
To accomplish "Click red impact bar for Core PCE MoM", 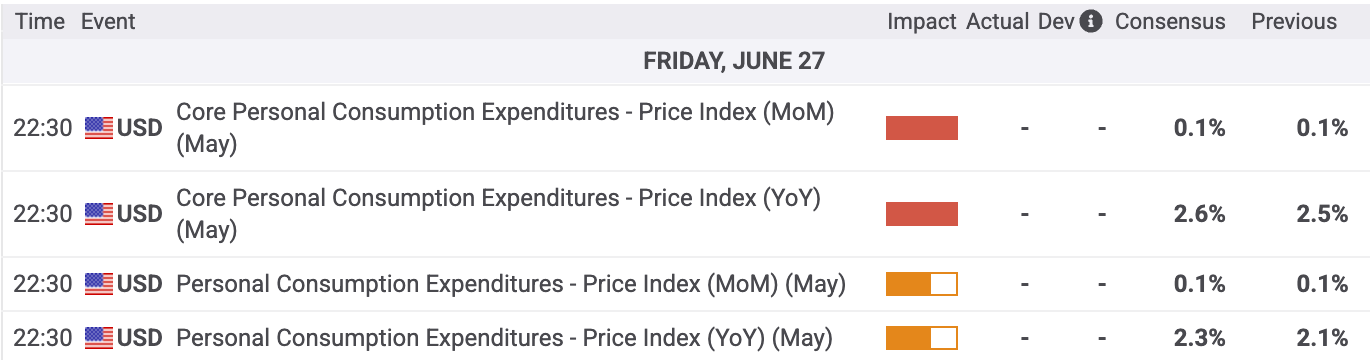I will point(922,128).
